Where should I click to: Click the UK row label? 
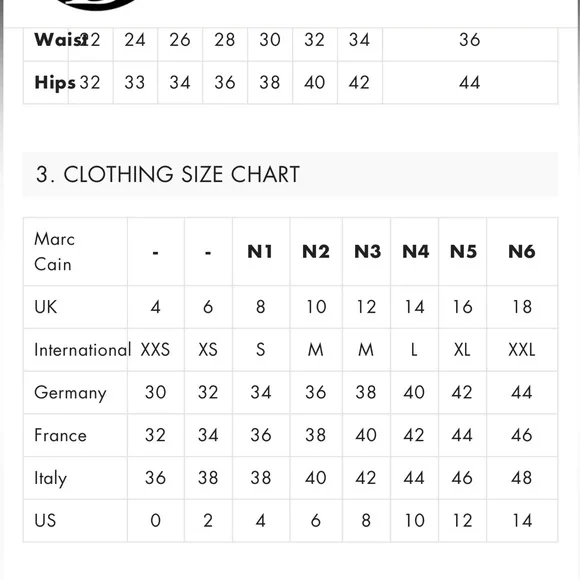[x=45, y=307]
